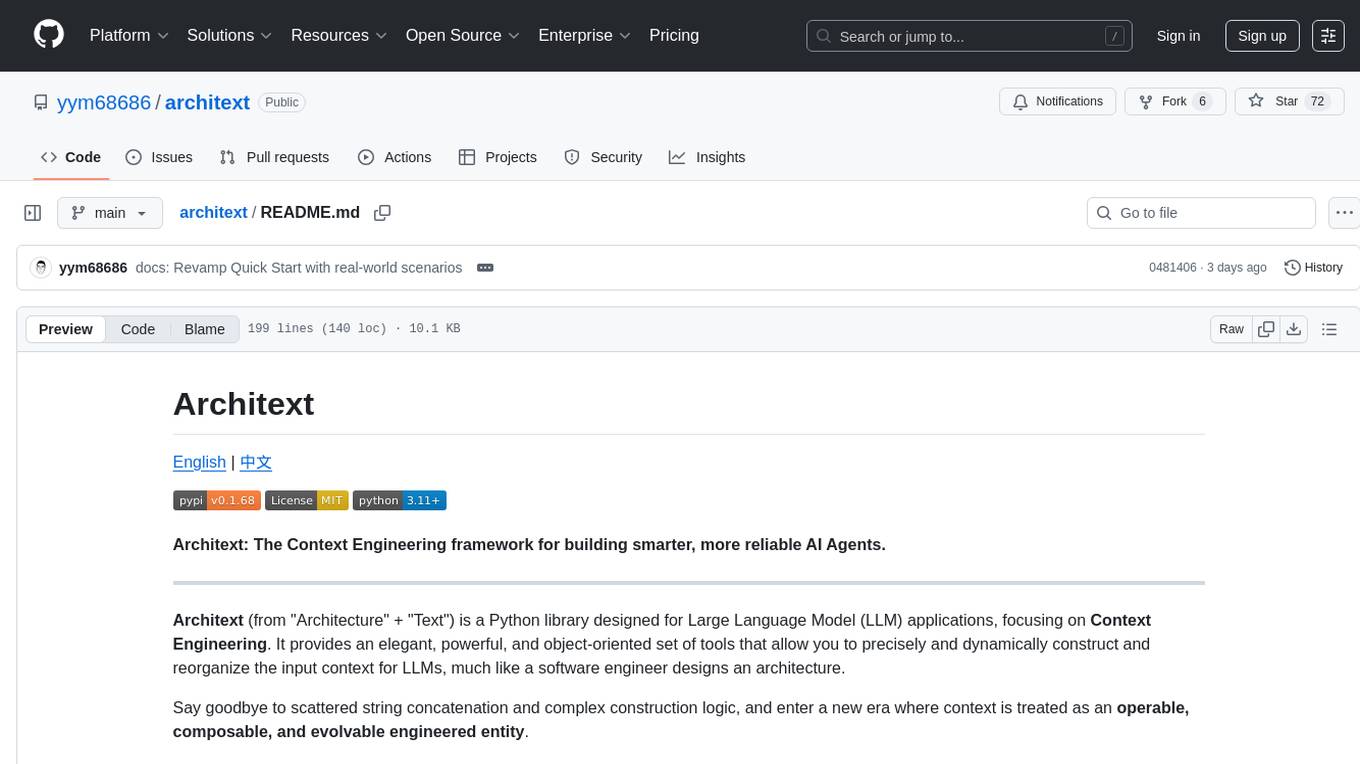Click Sign in
The height and width of the screenshot is (764, 1360).
[1178, 36]
